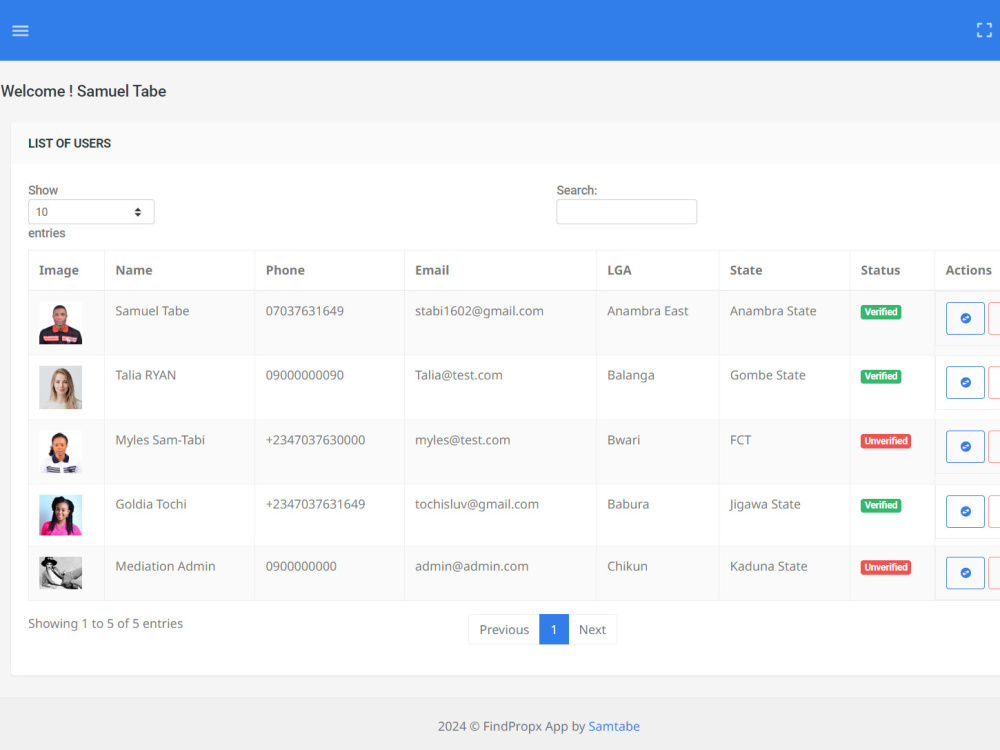Select the name Talia RYAN
Screen dimensions: 1000x750
tap(145, 376)
